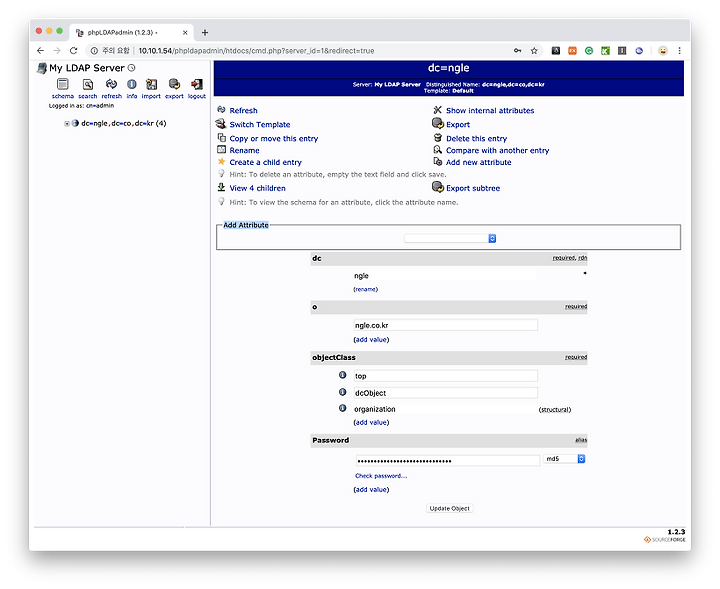Click the address bar URL

point(256,51)
